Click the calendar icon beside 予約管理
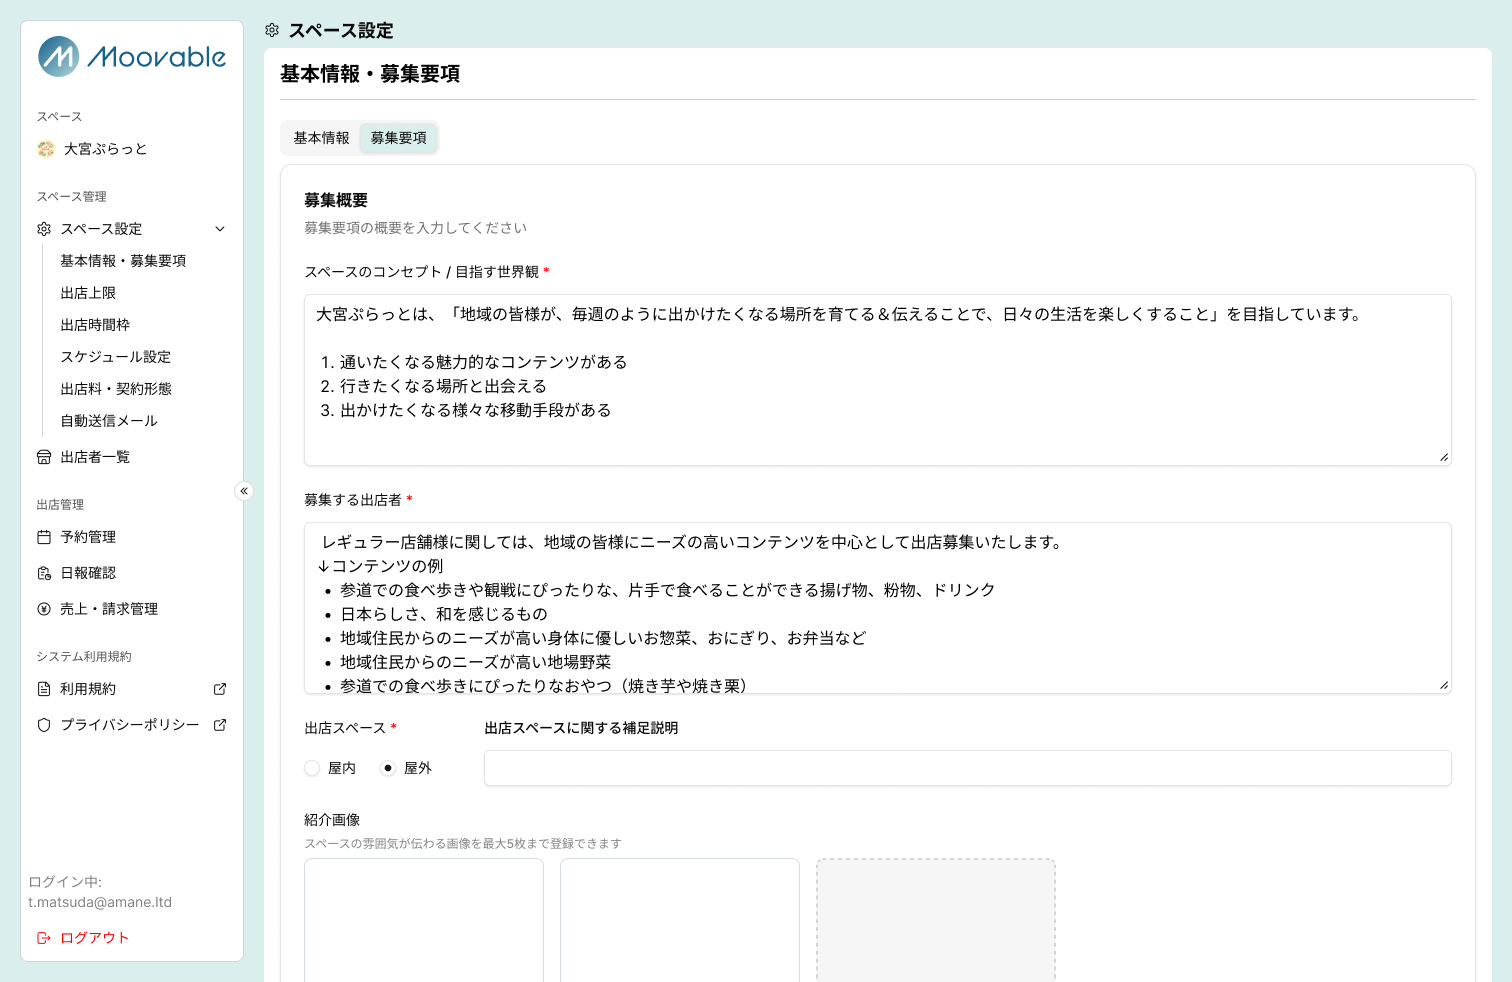The width and height of the screenshot is (1512, 982). tap(44, 537)
